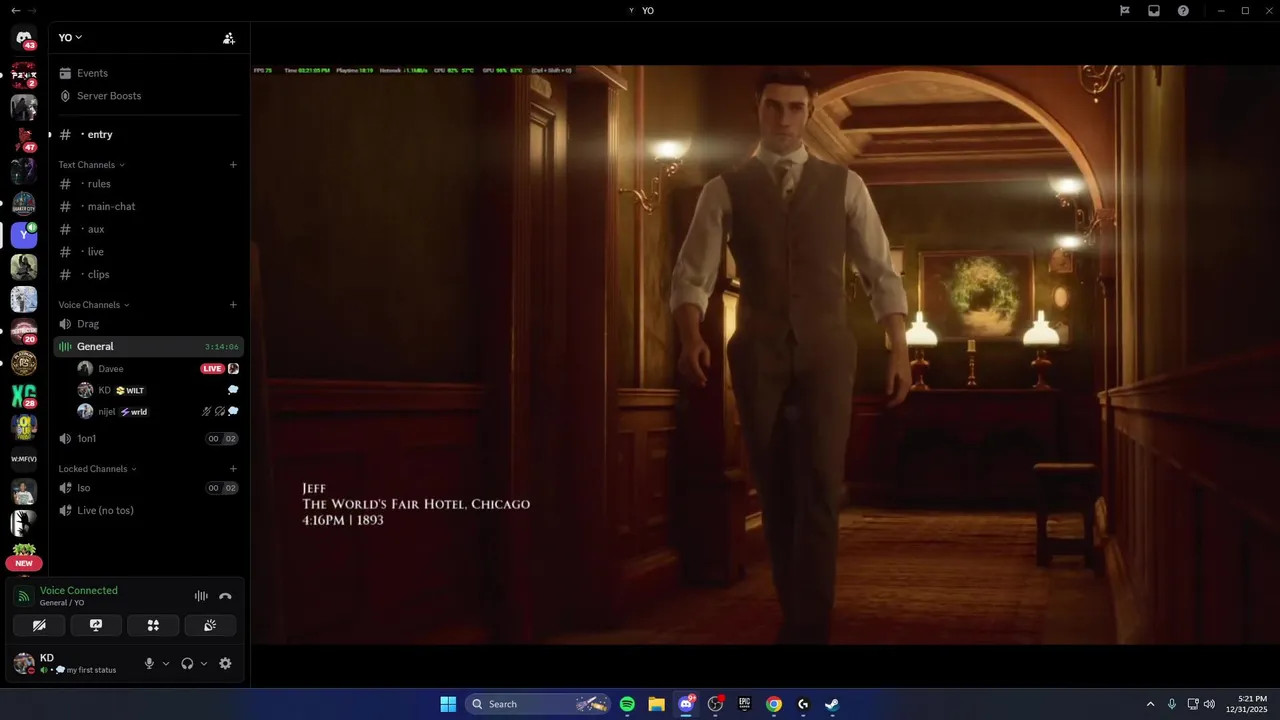Open Steam from the taskbar
Image resolution: width=1280 pixels, height=720 pixels.
[832, 704]
